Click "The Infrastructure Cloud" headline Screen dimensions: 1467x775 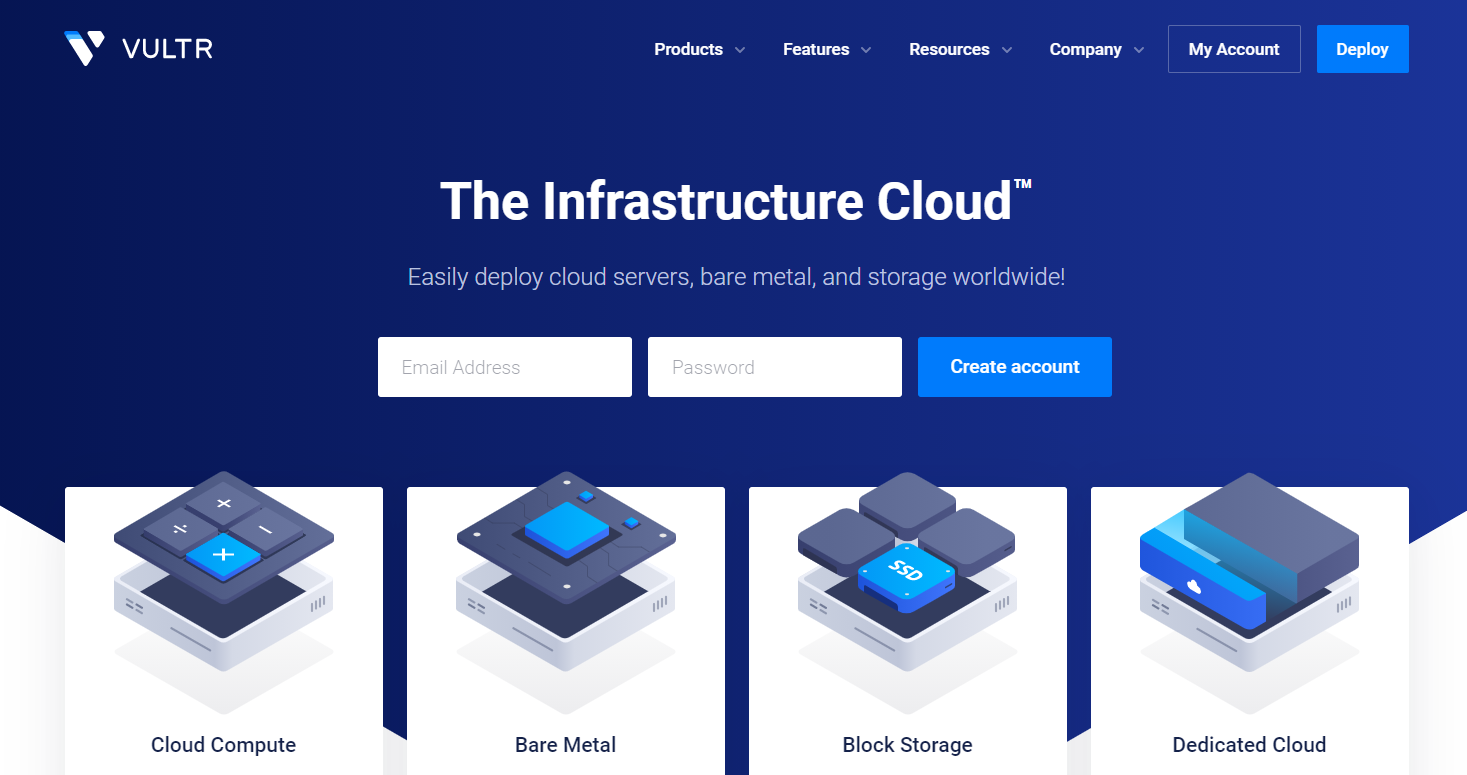[x=736, y=201]
